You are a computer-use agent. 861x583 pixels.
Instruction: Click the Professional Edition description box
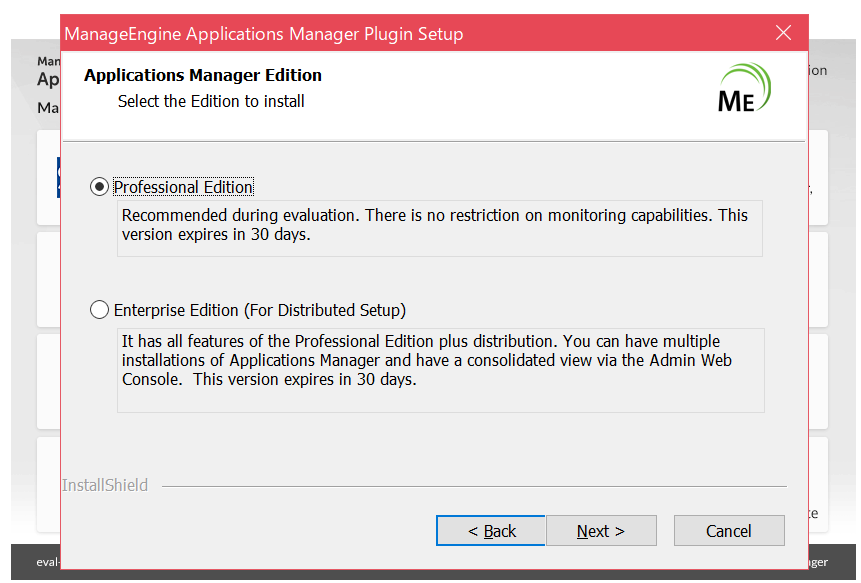point(439,228)
